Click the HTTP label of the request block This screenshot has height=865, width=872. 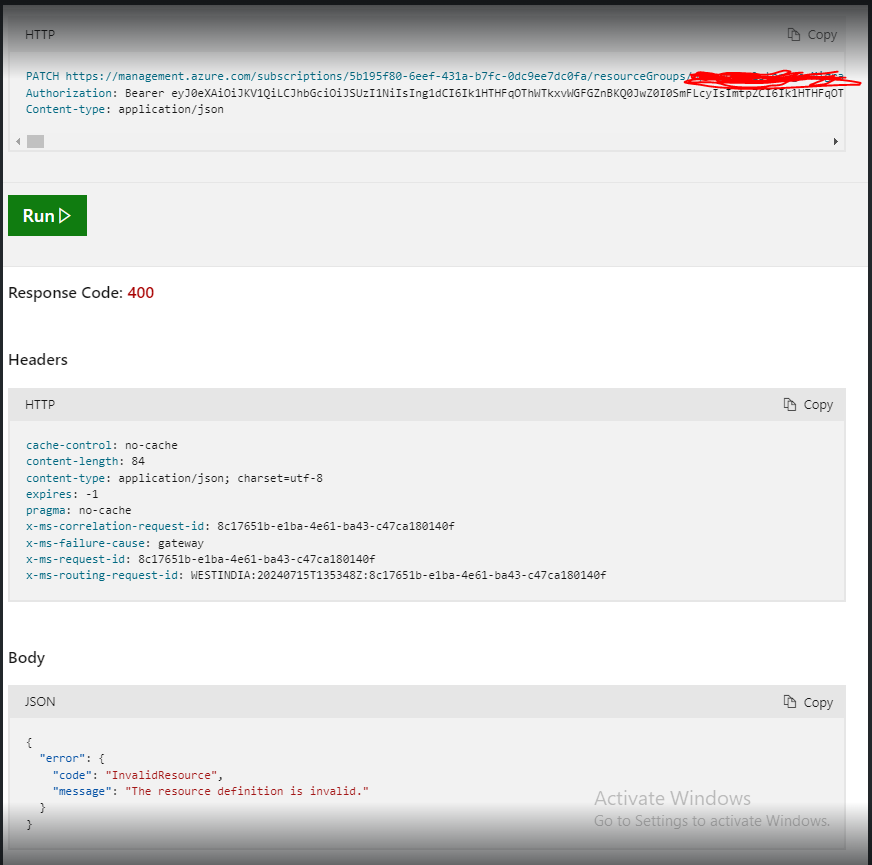coord(40,34)
